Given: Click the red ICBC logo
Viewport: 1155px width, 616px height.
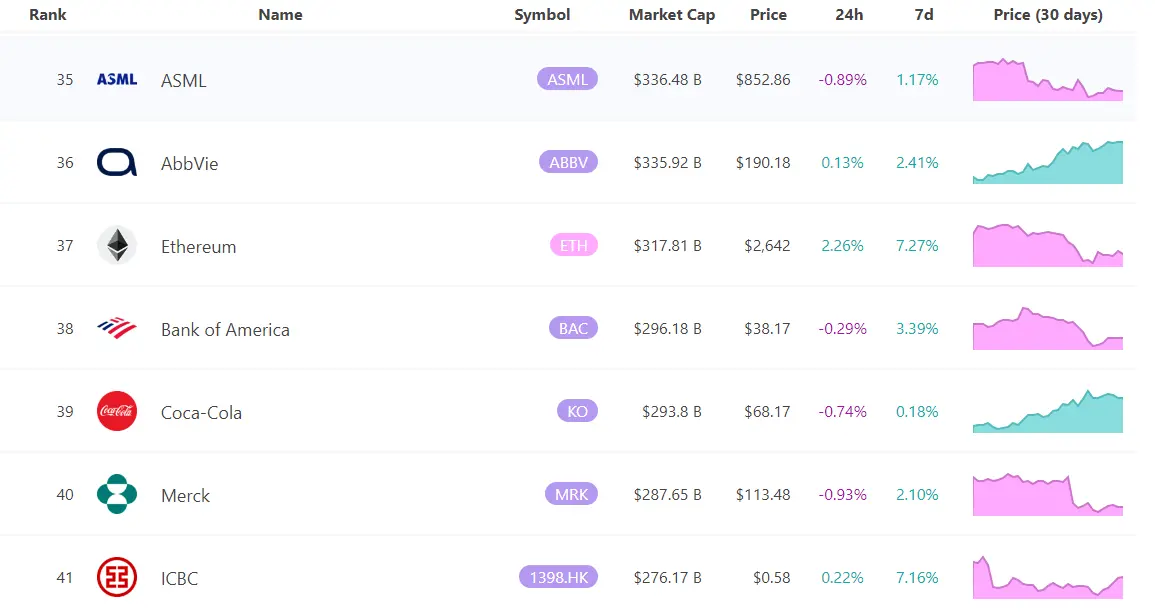Looking at the screenshot, I should (117, 577).
